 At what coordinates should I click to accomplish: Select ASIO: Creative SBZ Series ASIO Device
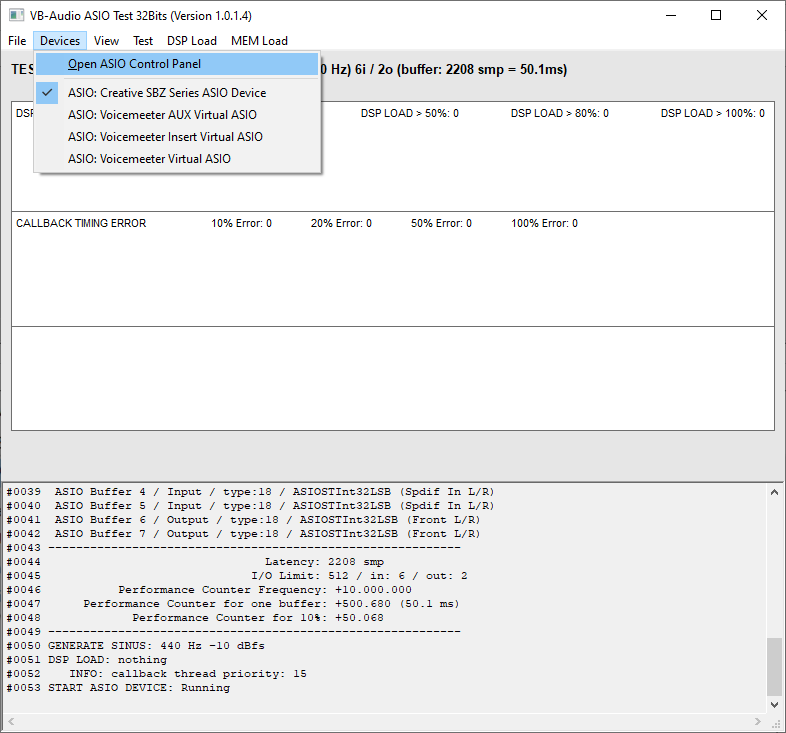[x=177, y=93]
